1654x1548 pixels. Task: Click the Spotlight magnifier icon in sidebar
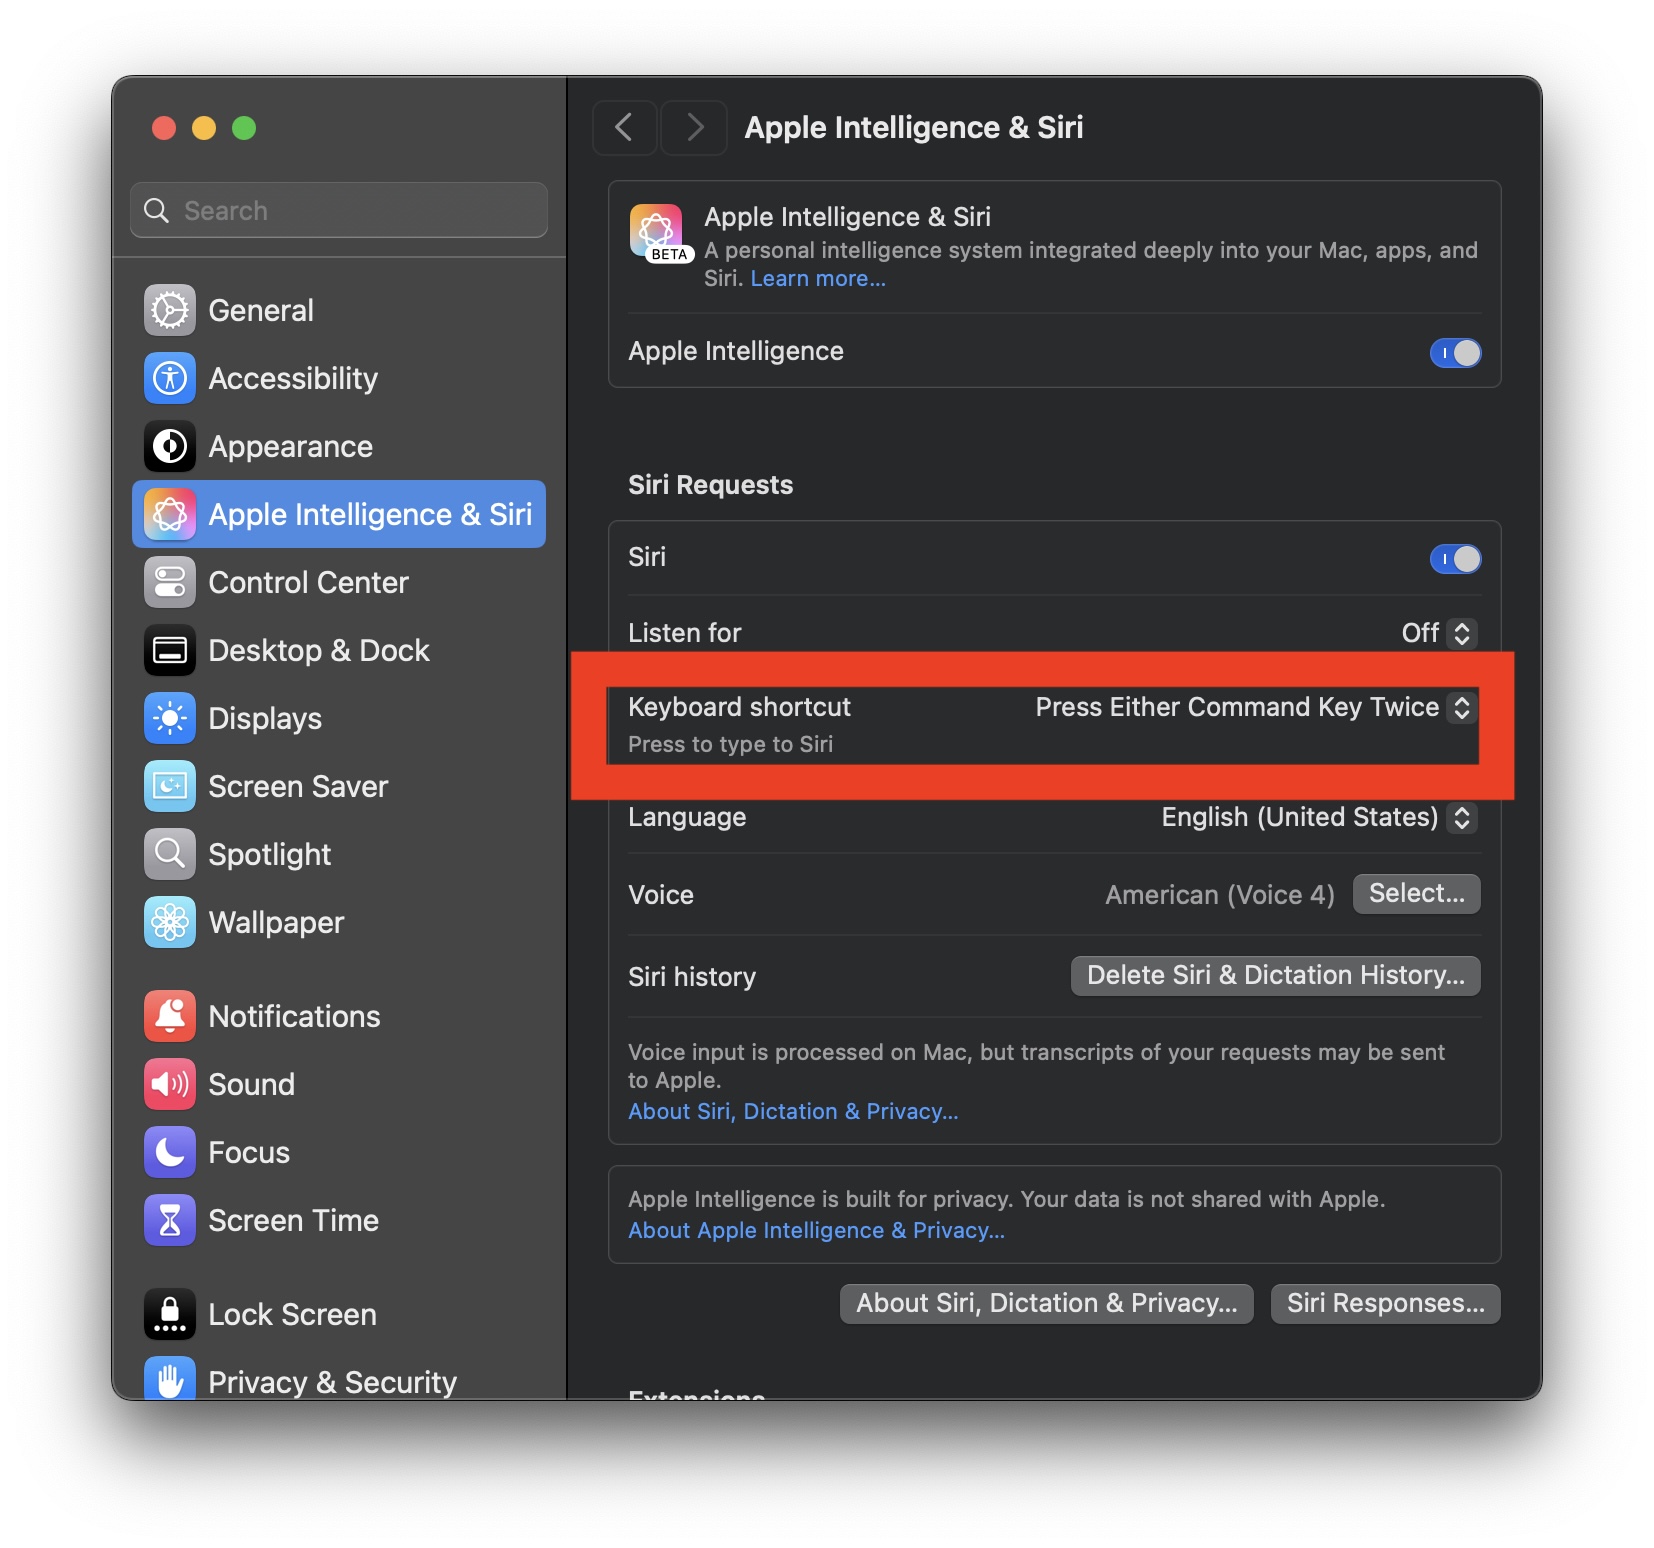(170, 854)
